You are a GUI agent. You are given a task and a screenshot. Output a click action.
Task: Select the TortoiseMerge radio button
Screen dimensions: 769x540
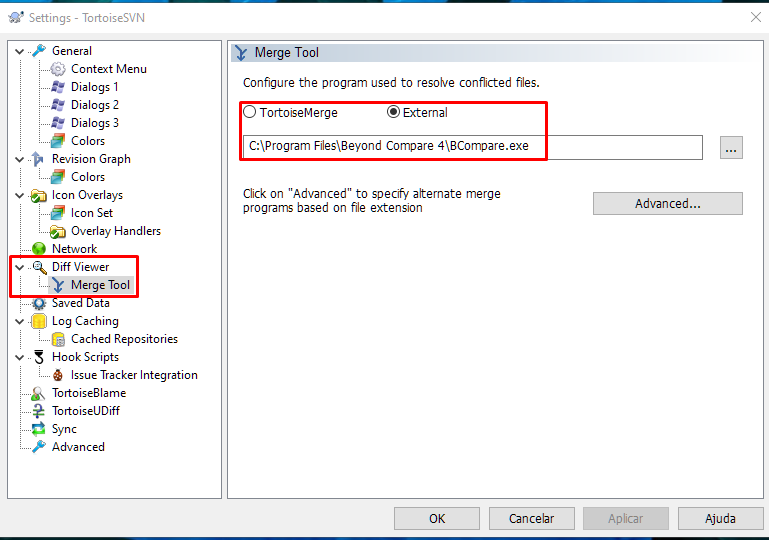[x=250, y=112]
